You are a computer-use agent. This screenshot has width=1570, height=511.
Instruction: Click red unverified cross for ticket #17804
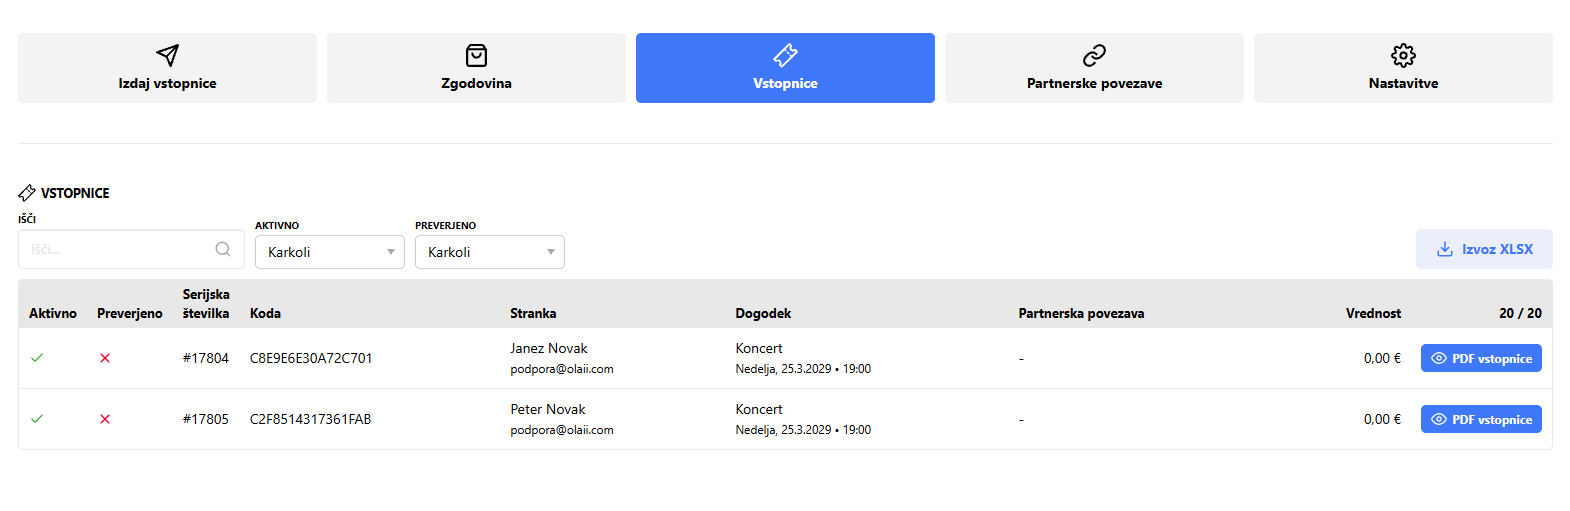tap(105, 358)
